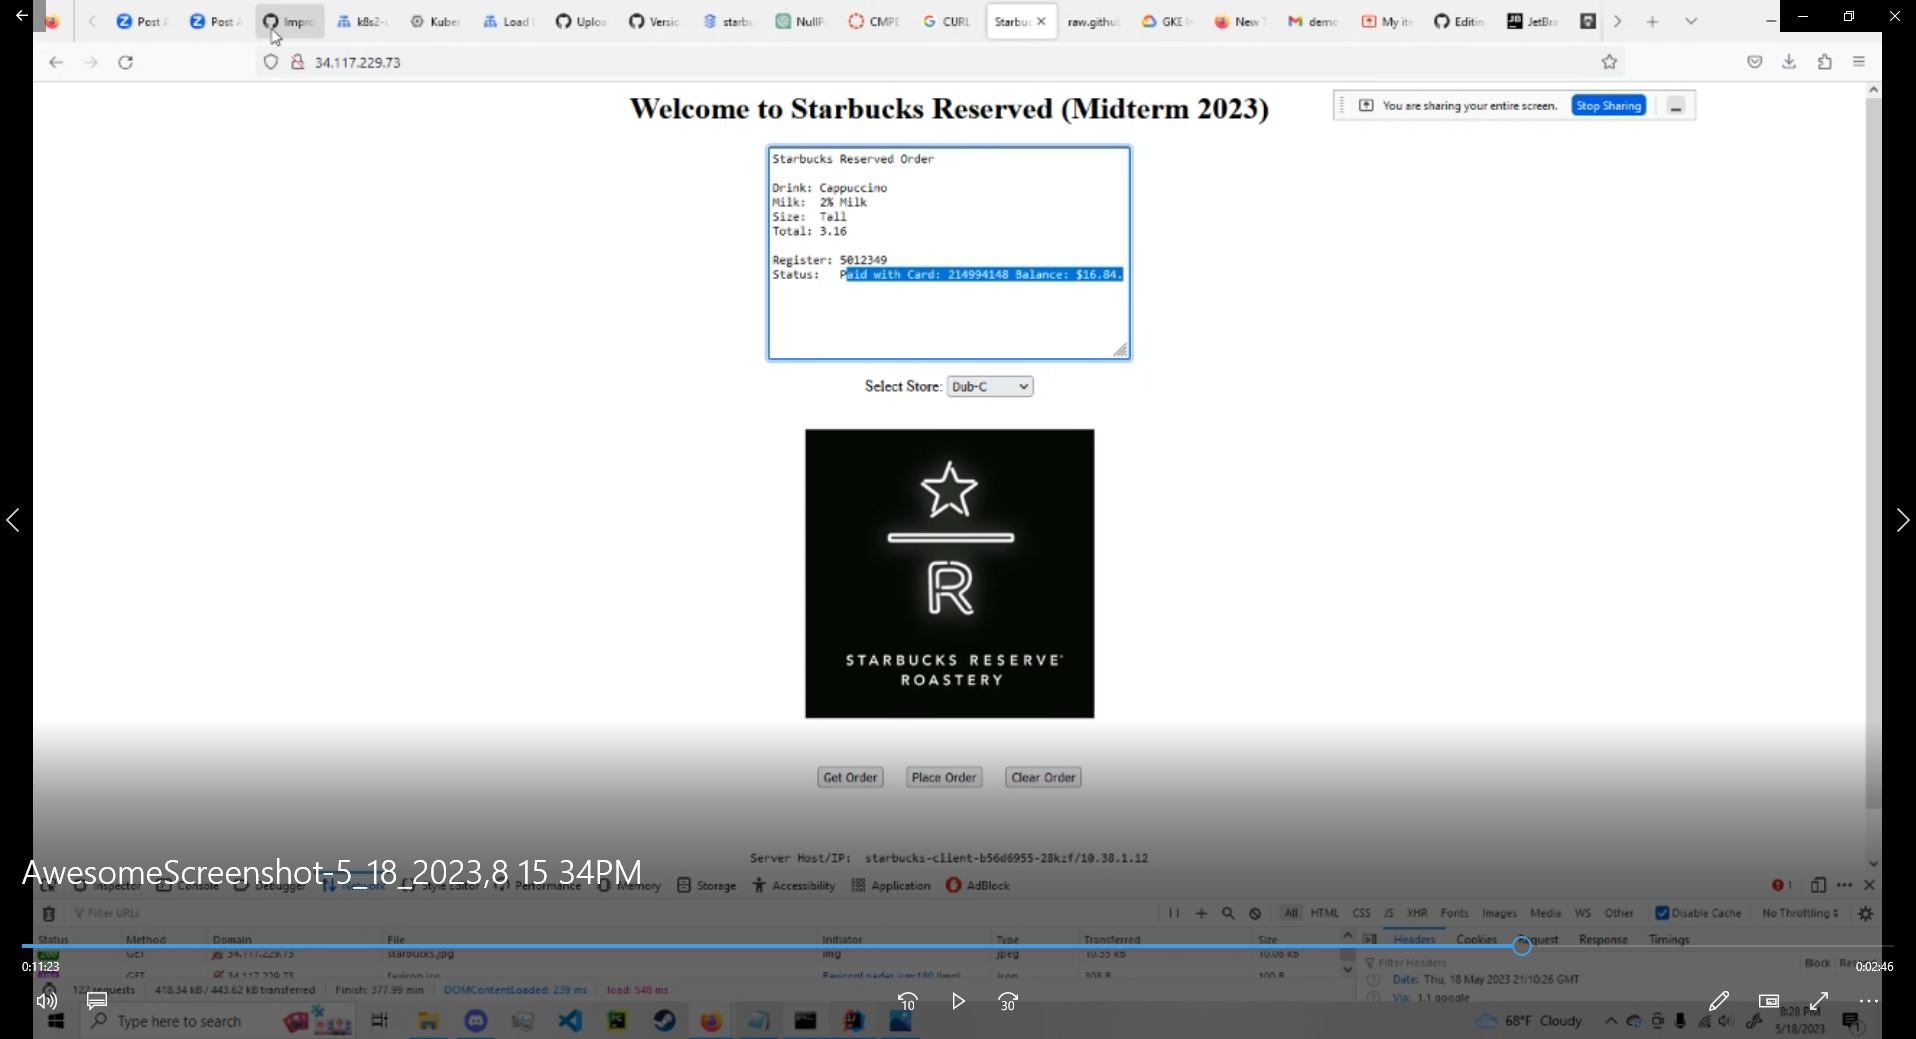Open the browser tab list chevron
The height and width of the screenshot is (1039, 1916).
1691,21
